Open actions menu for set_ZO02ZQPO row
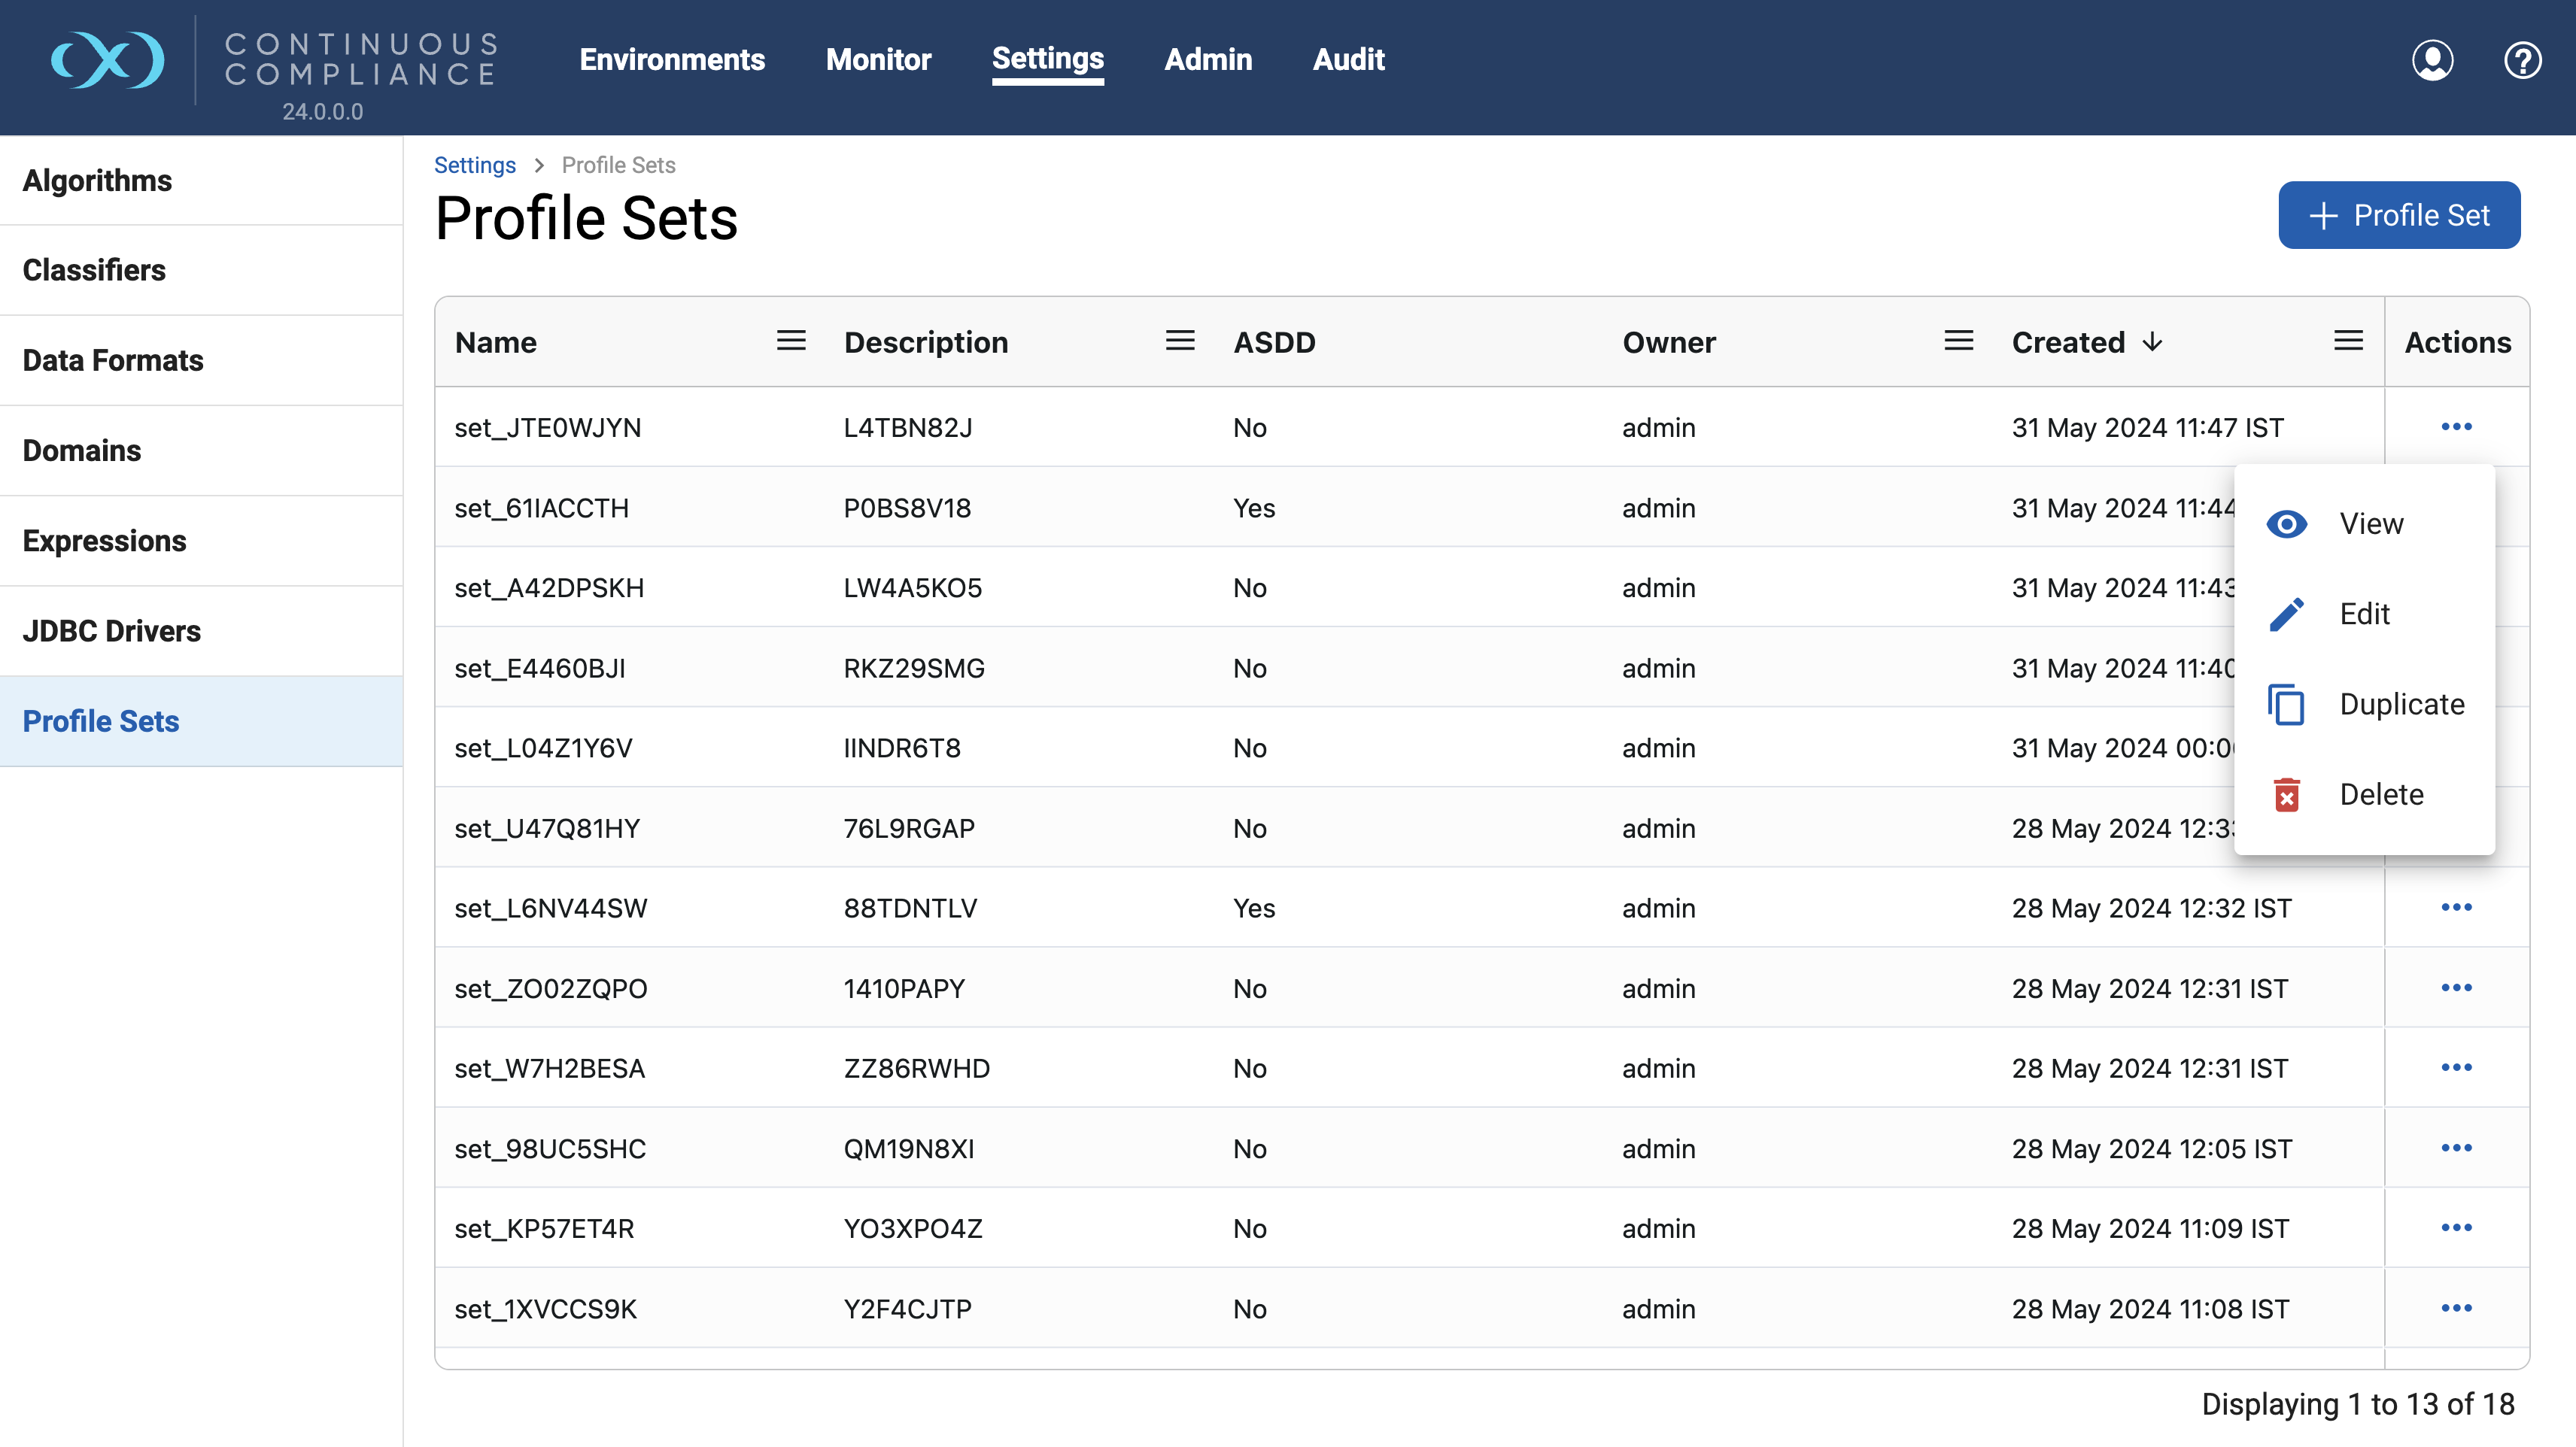Image resolution: width=2576 pixels, height=1447 pixels. [2458, 988]
